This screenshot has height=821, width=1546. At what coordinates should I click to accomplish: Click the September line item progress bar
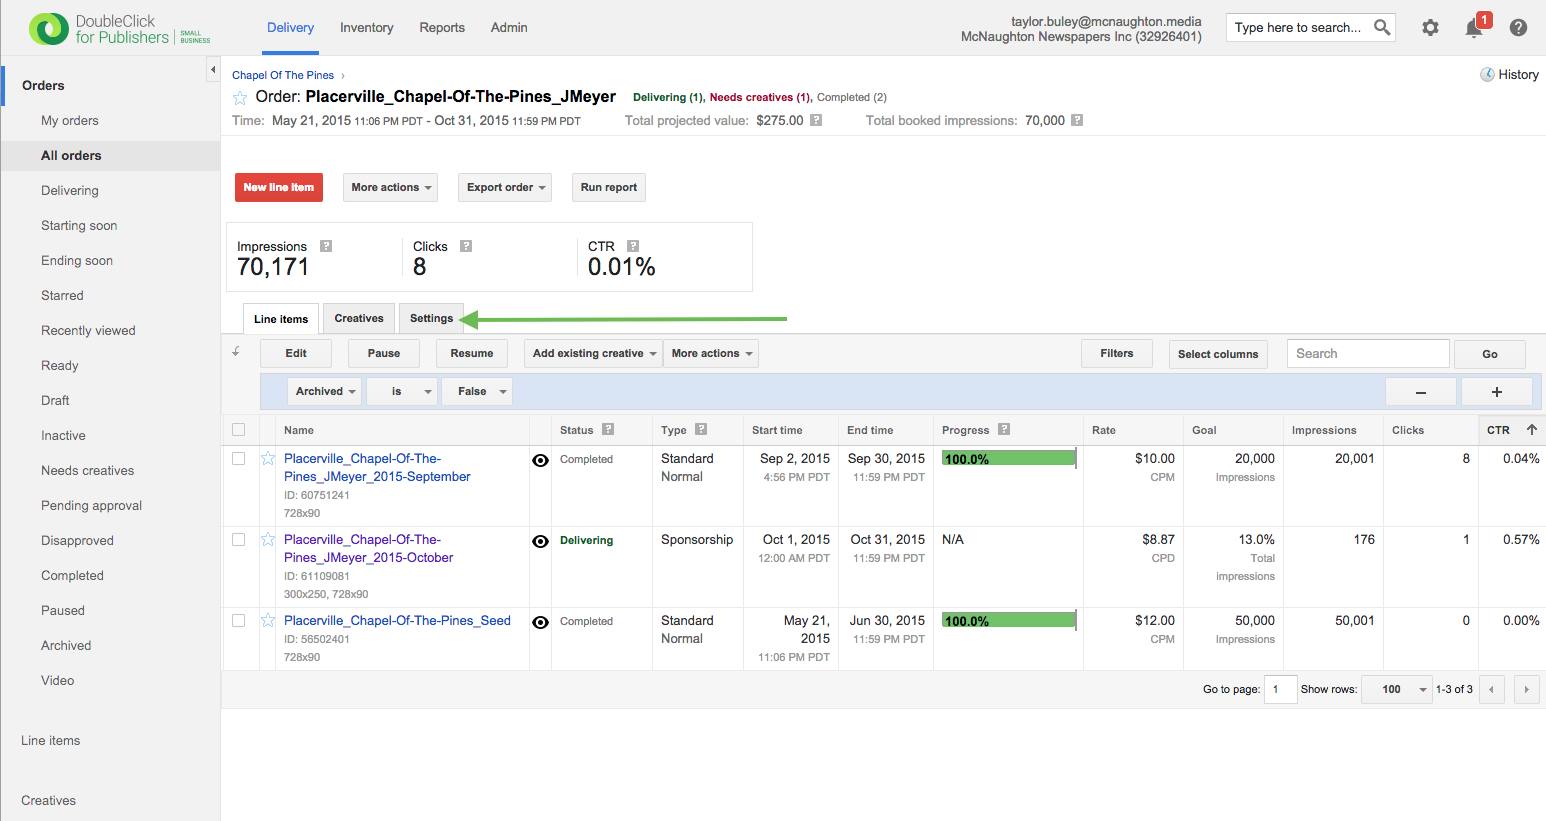(x=1008, y=459)
